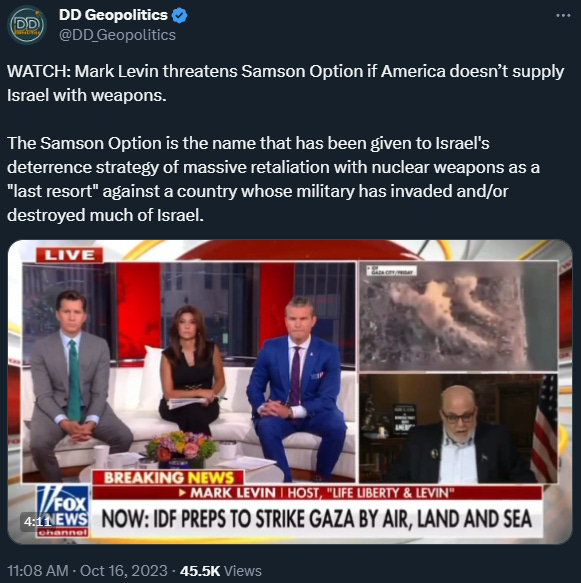The image size is (581, 583).
Task: Click the IDF preps headline ticker
Action: tap(317, 519)
